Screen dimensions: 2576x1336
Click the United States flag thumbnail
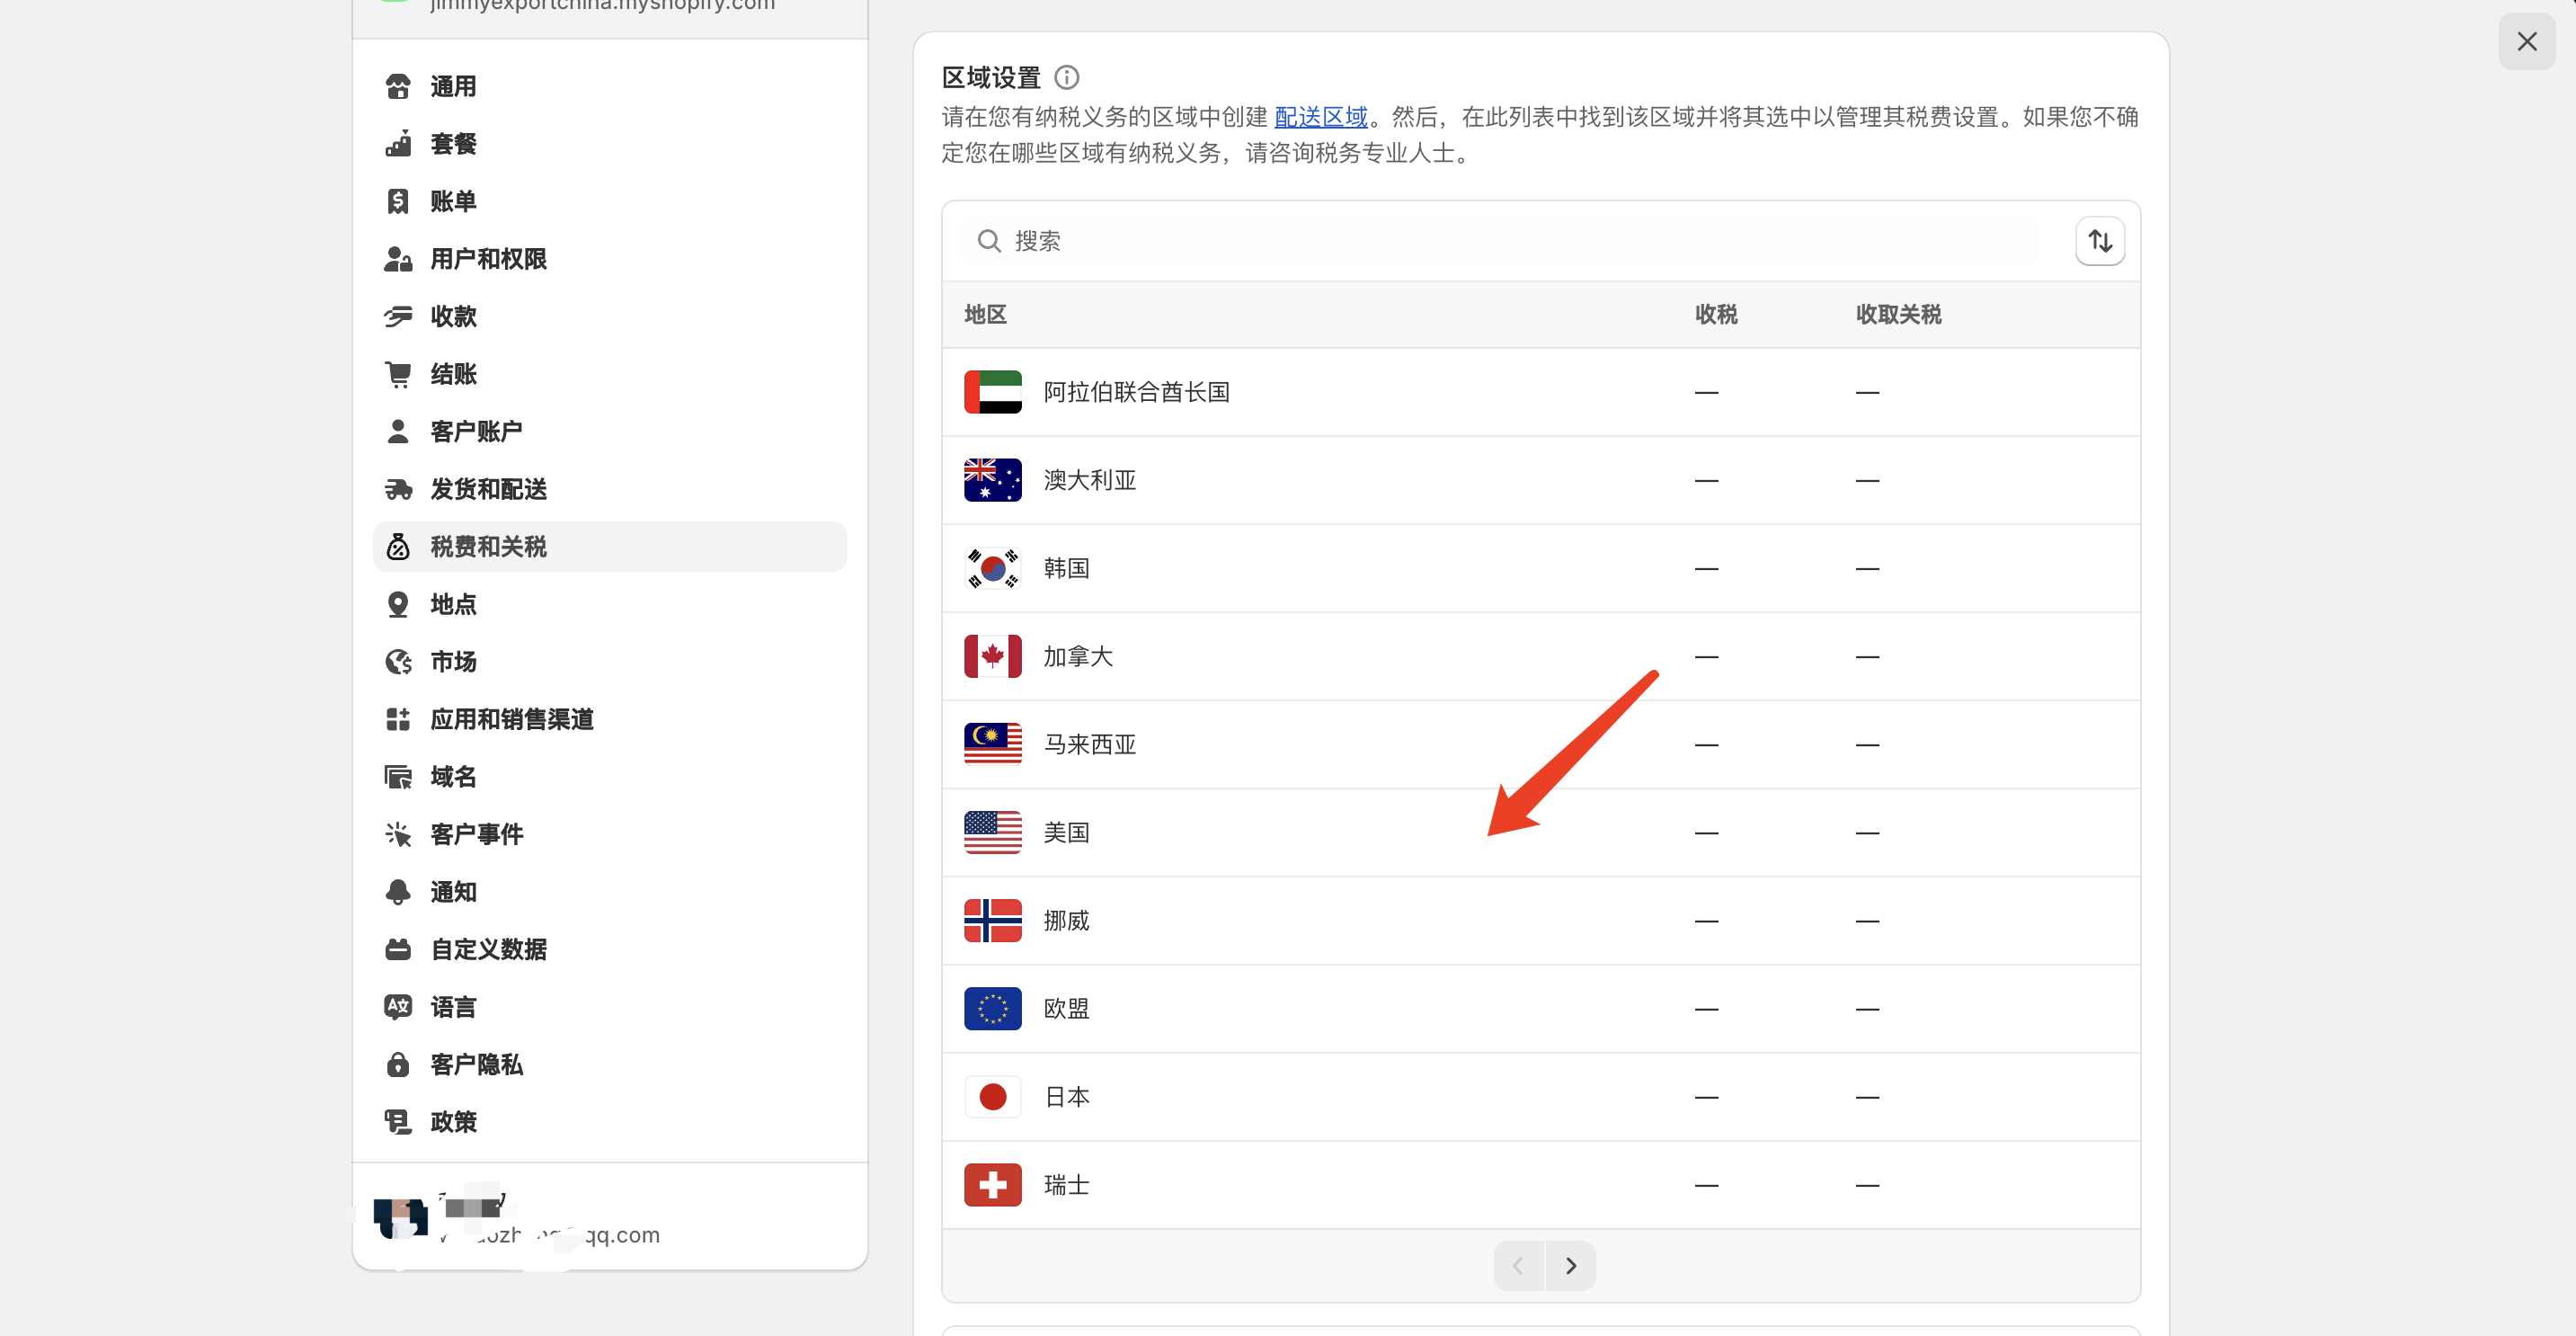click(x=992, y=833)
